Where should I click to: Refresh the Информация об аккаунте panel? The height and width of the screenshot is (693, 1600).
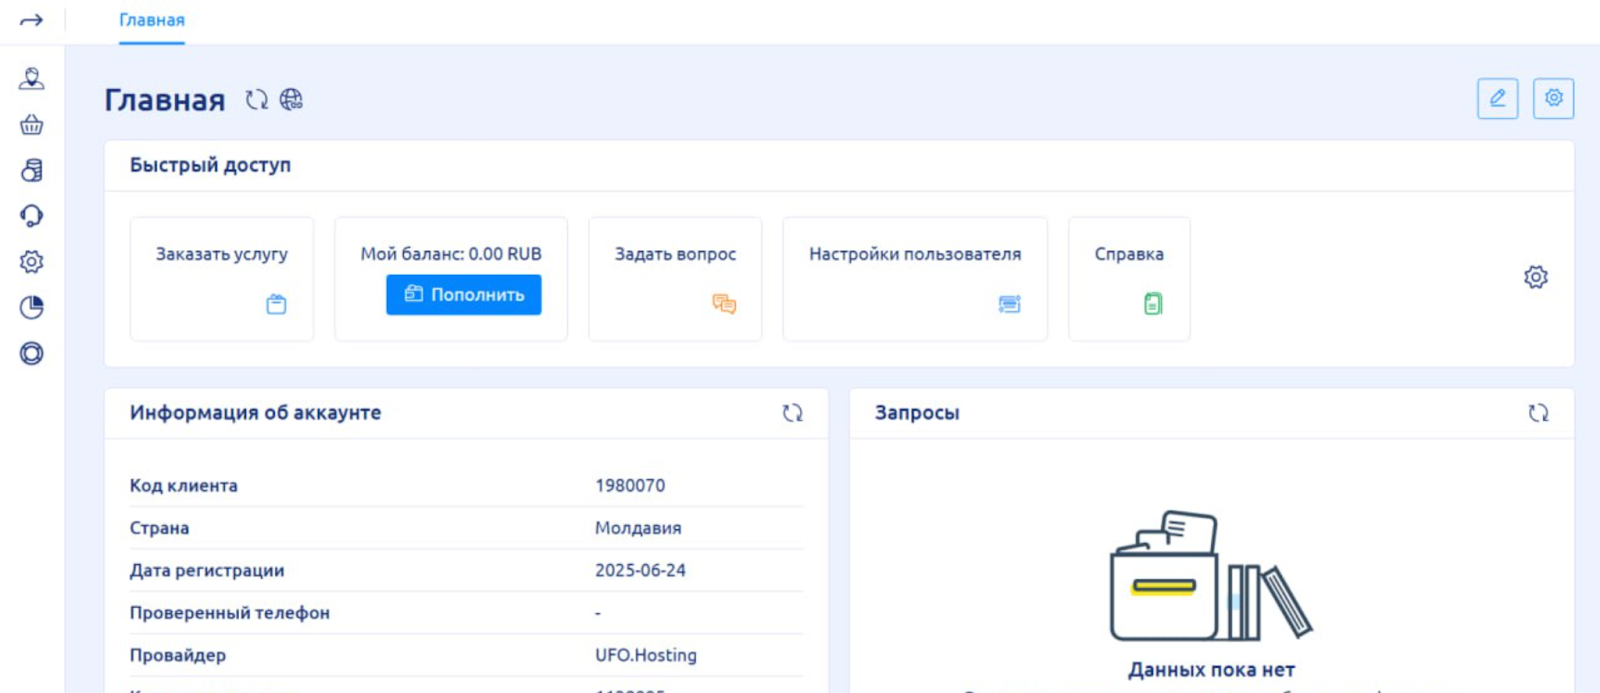[793, 413]
